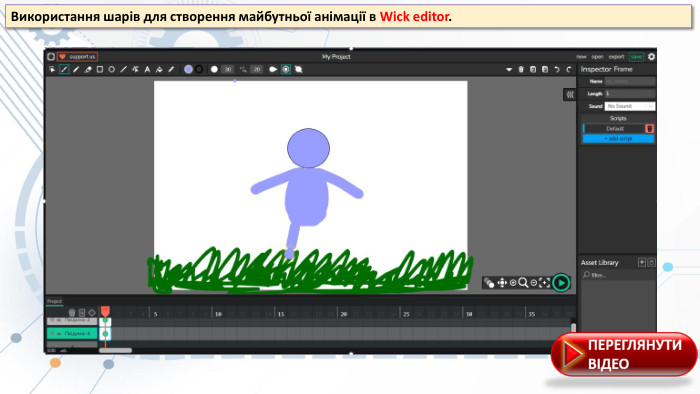Click the add script button

[618, 139]
